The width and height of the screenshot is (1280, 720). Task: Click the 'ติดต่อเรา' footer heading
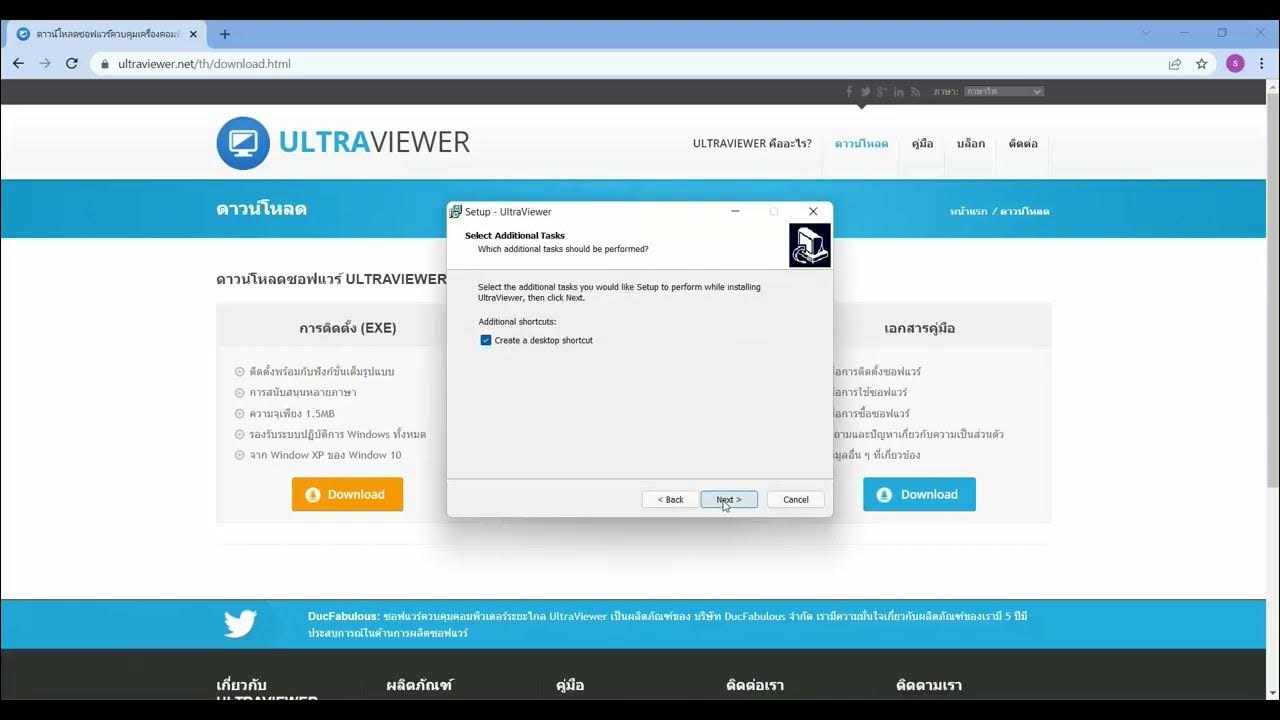(x=755, y=685)
